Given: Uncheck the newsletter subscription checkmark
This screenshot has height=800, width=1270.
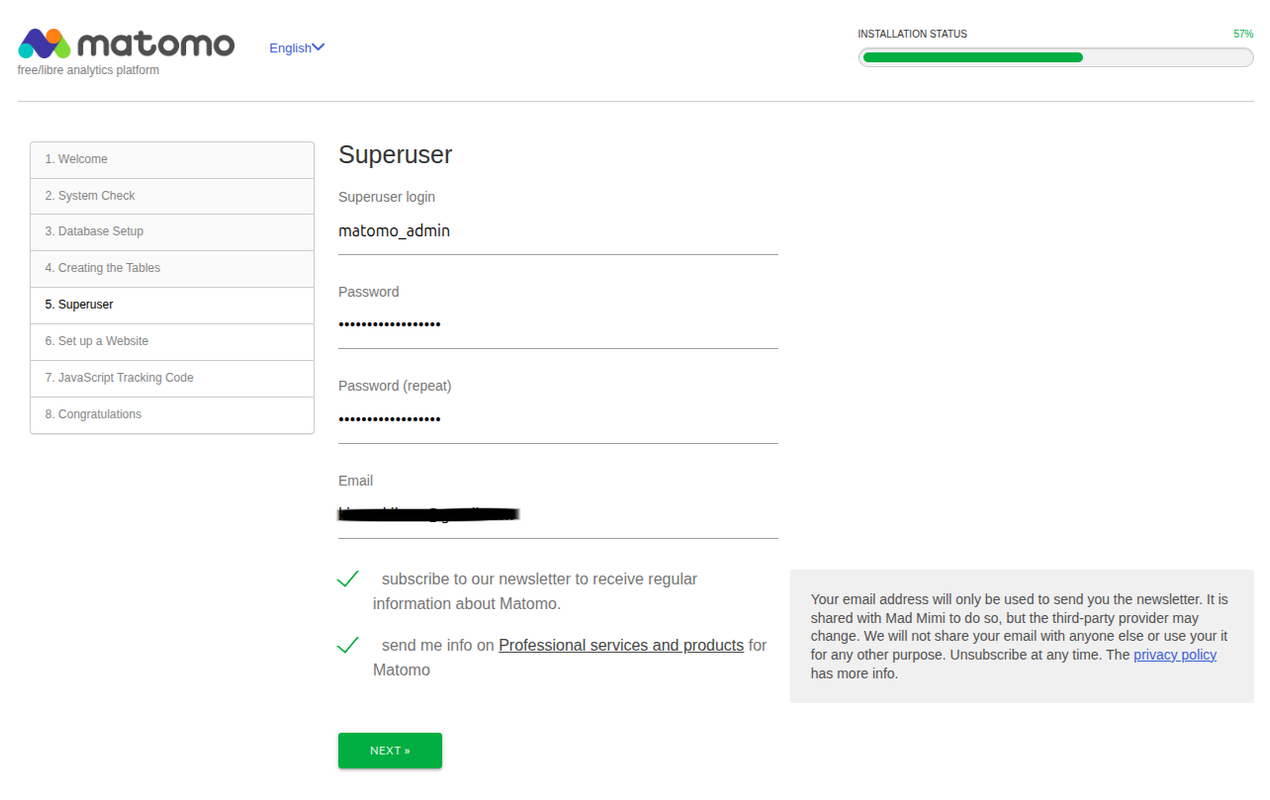Looking at the screenshot, I should pyautogui.click(x=348, y=579).
